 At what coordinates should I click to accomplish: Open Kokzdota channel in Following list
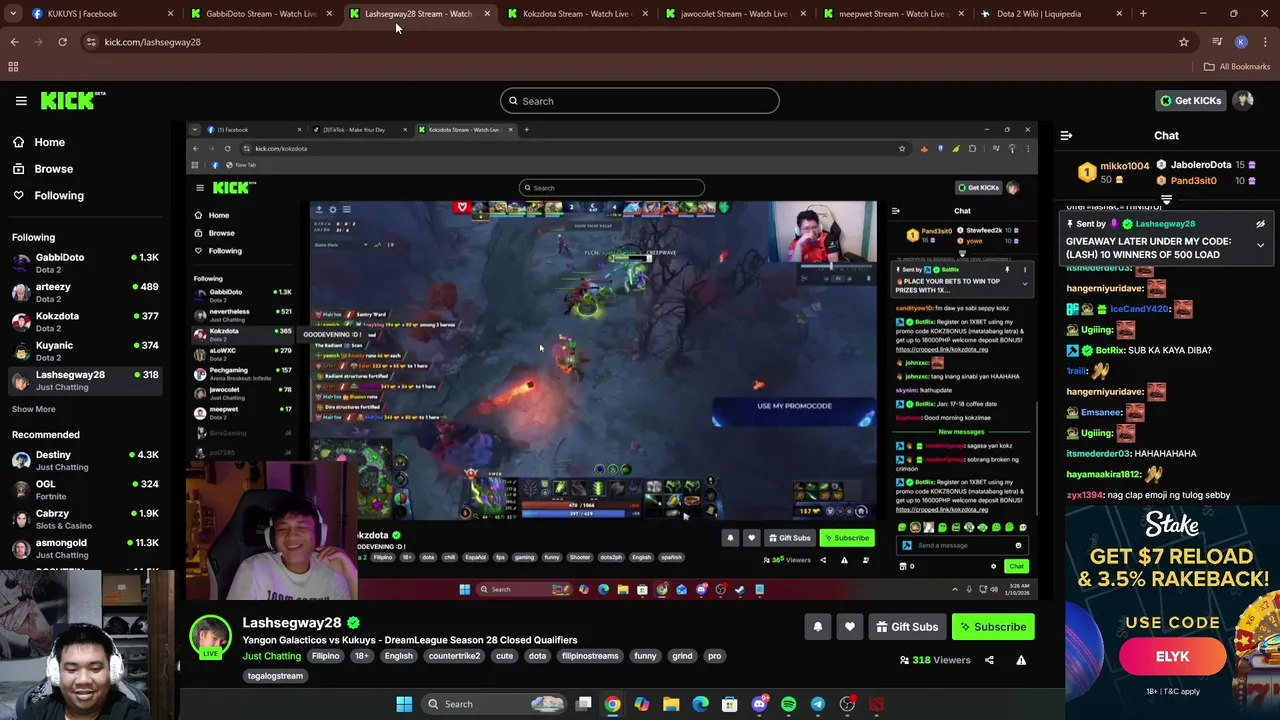pos(85,321)
